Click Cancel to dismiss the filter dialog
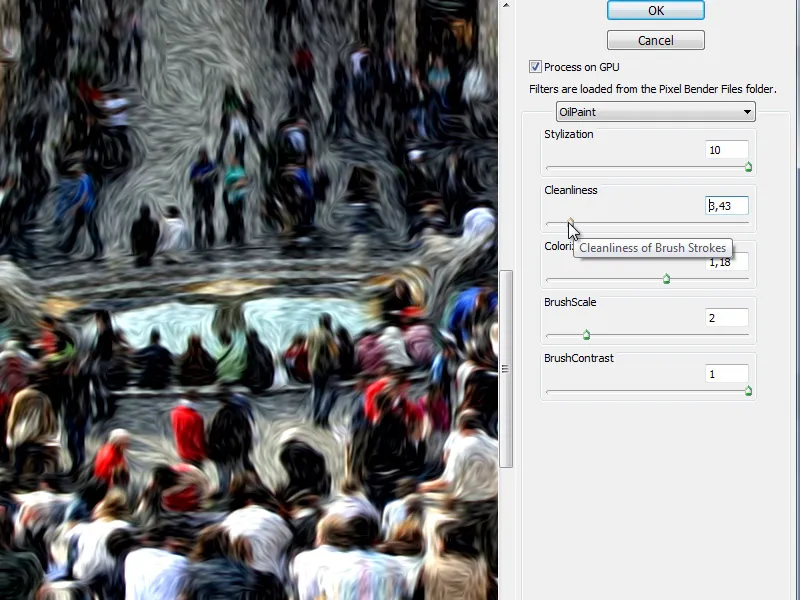The width and height of the screenshot is (800, 600). tap(655, 40)
